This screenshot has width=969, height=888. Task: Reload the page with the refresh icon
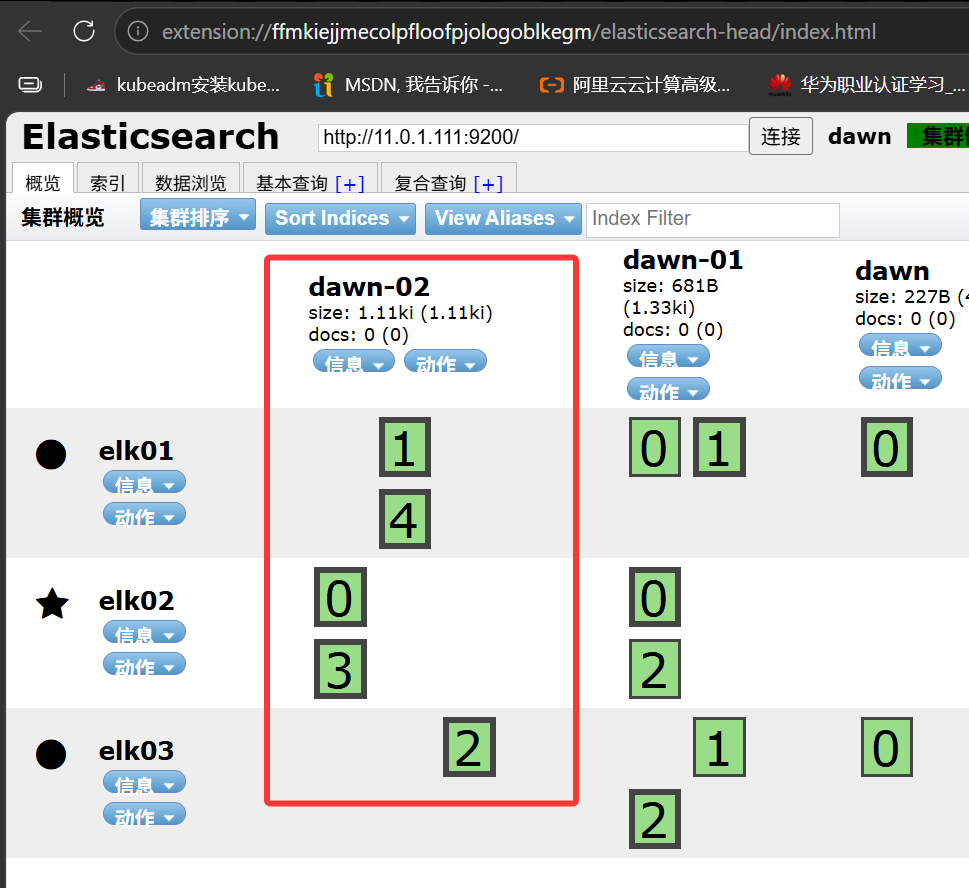[x=84, y=32]
